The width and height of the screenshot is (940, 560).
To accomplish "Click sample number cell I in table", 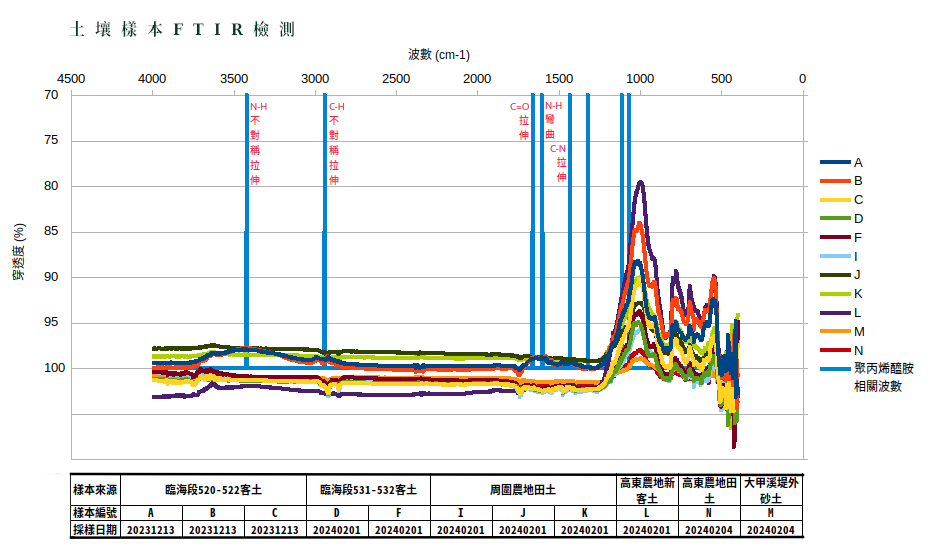I will 461,513.
